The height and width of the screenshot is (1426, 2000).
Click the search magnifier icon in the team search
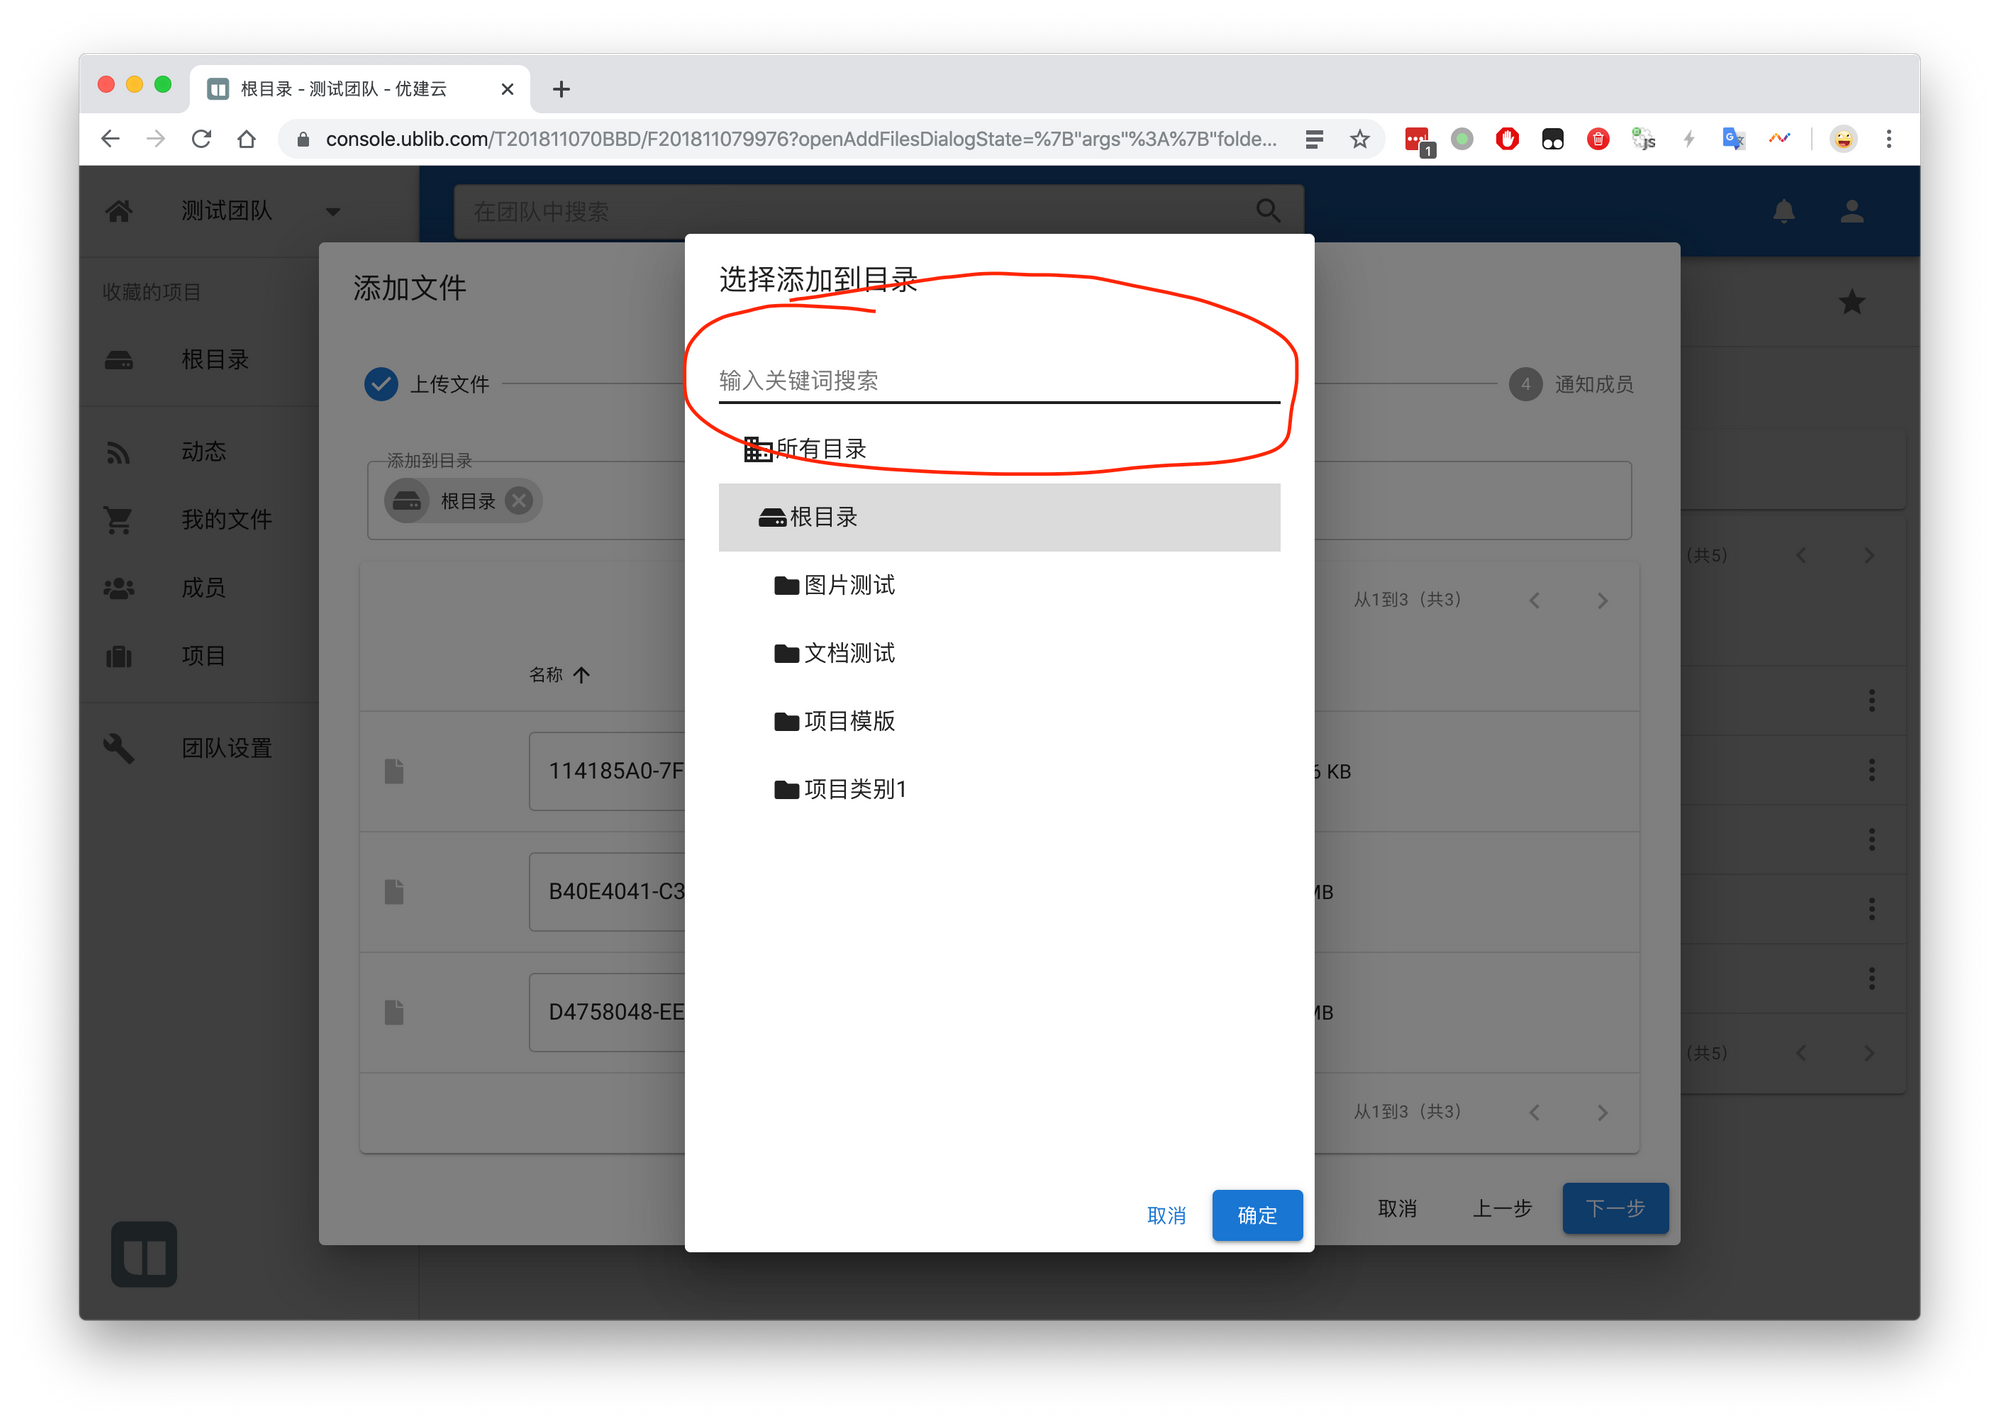tap(1267, 211)
